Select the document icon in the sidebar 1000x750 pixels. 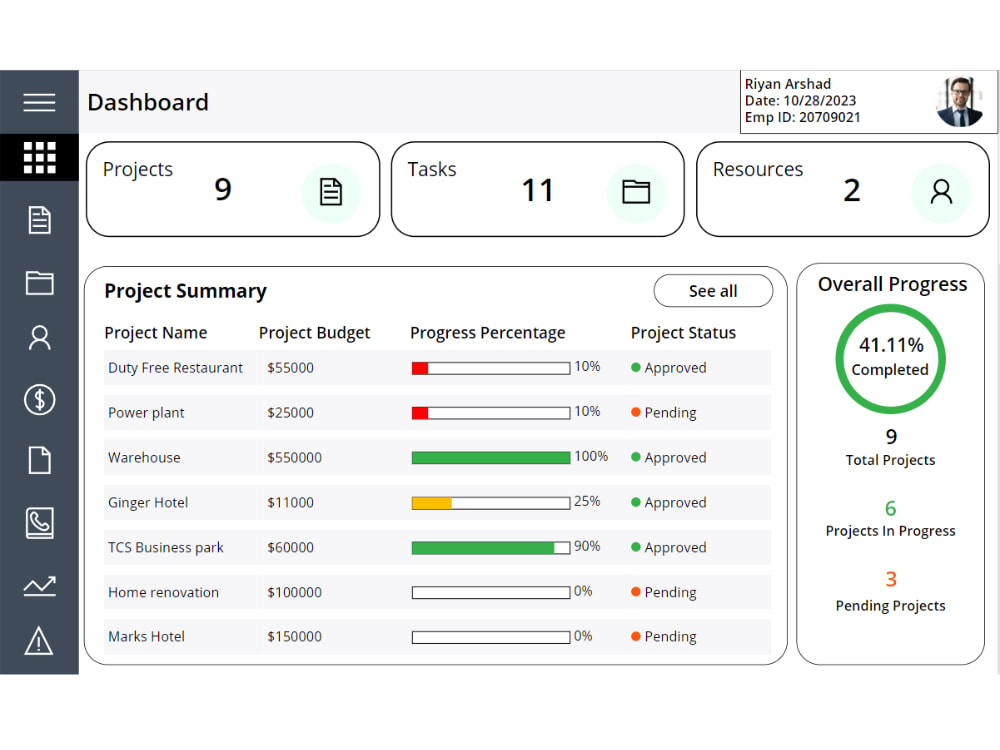tap(39, 220)
